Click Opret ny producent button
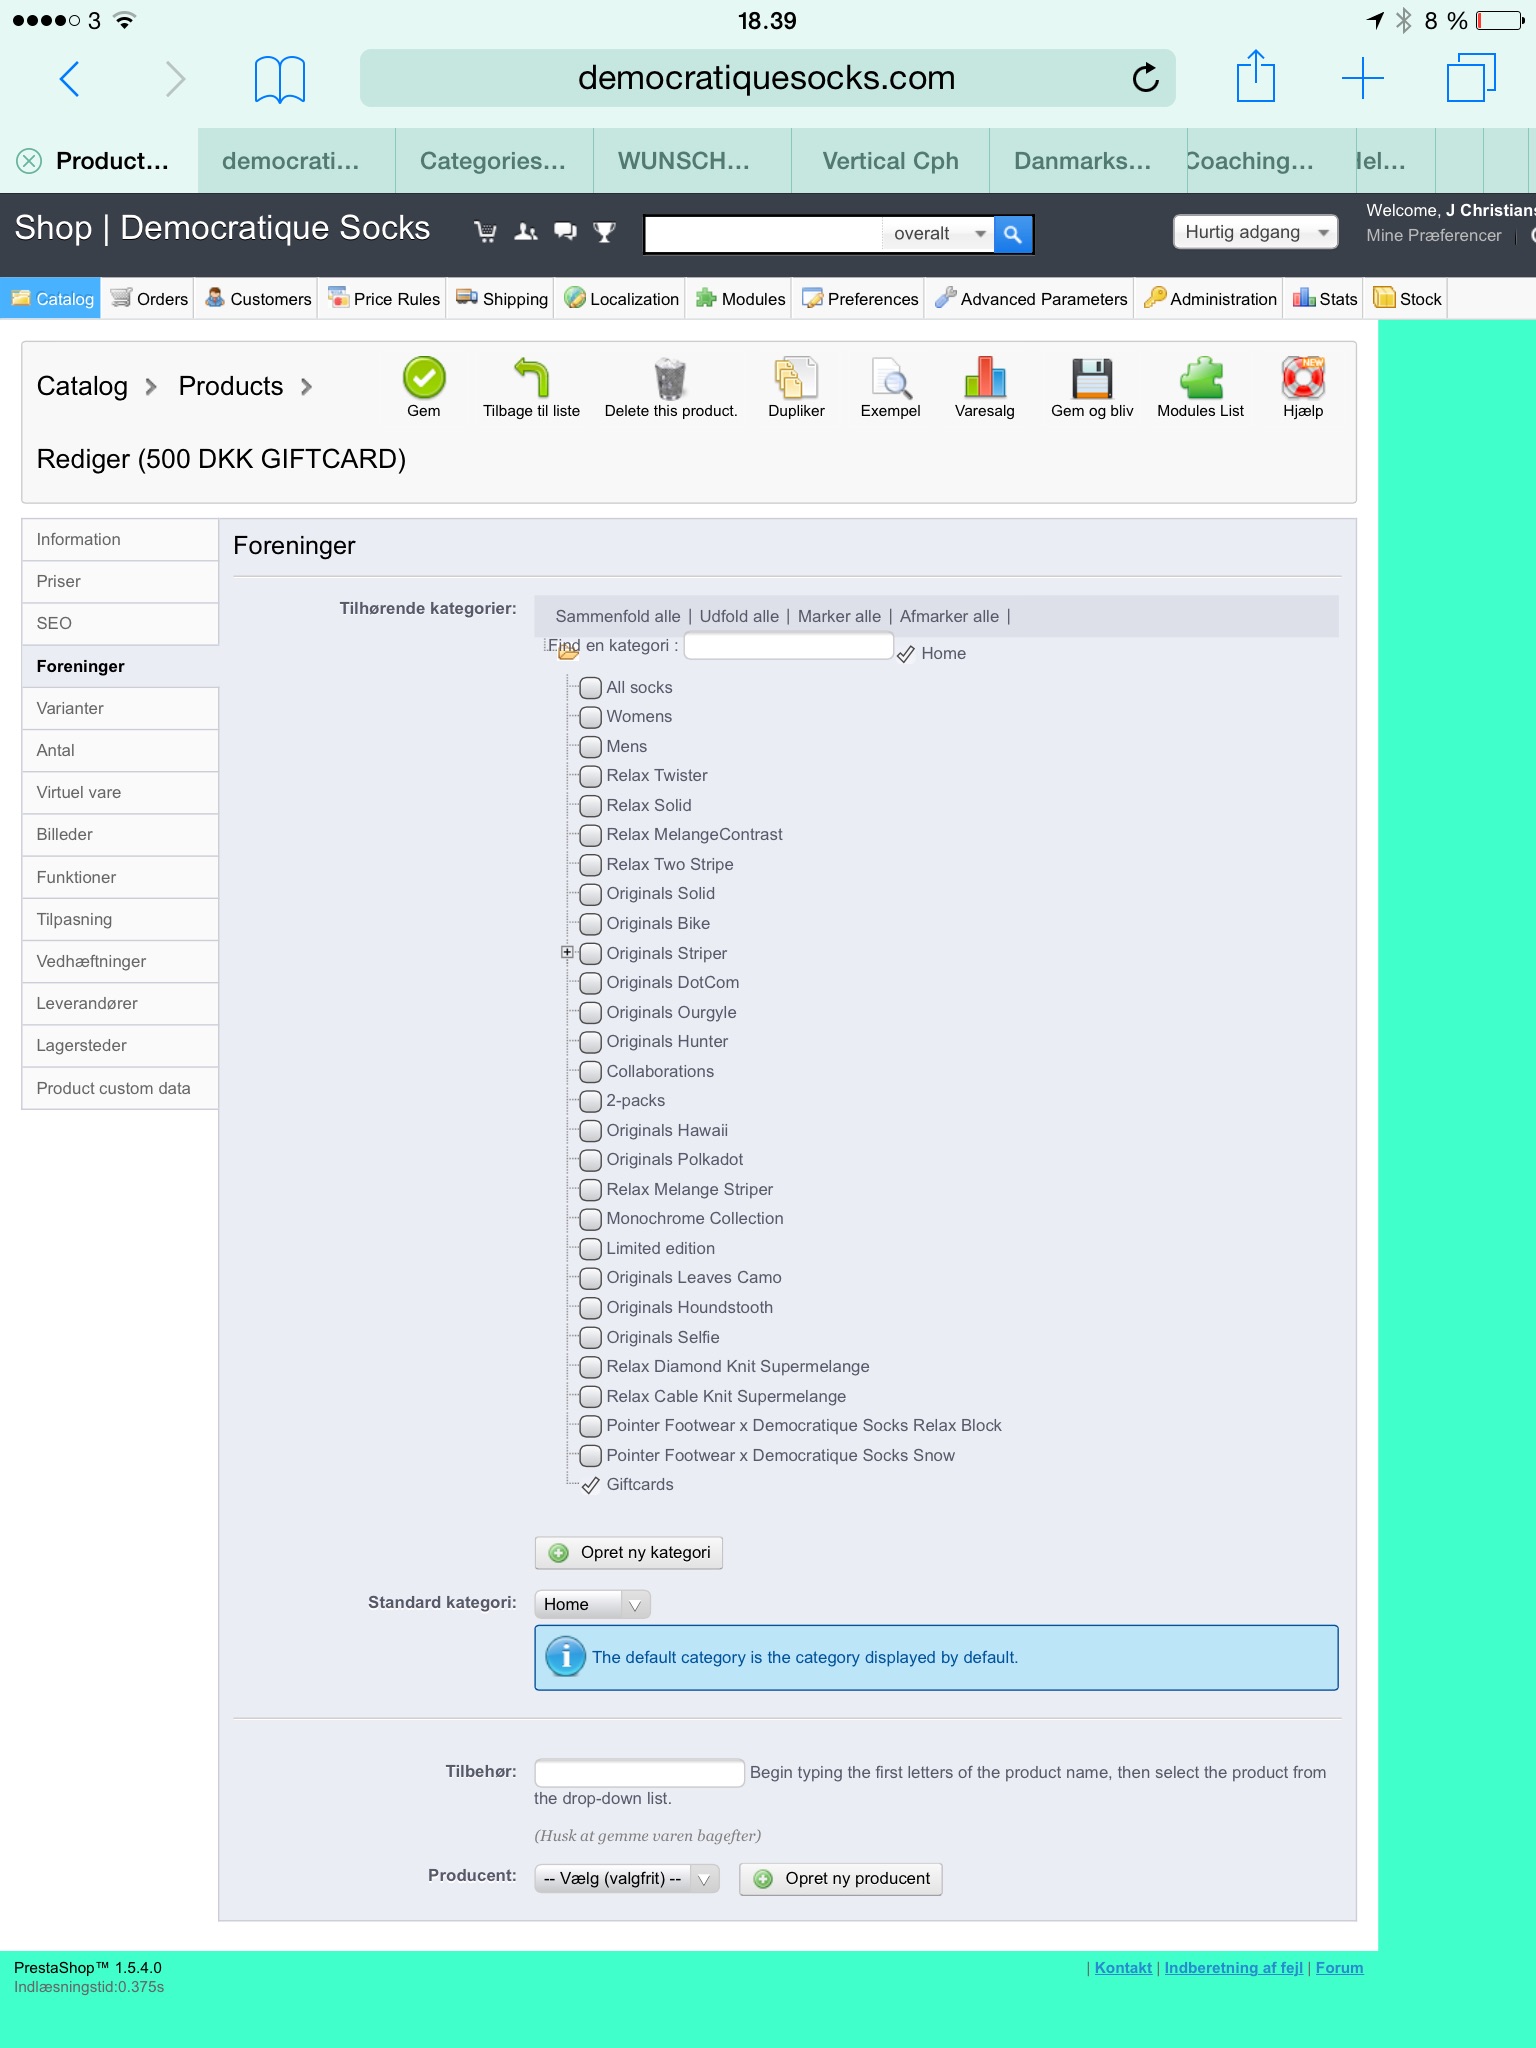This screenshot has width=1536, height=2048. (x=841, y=1879)
